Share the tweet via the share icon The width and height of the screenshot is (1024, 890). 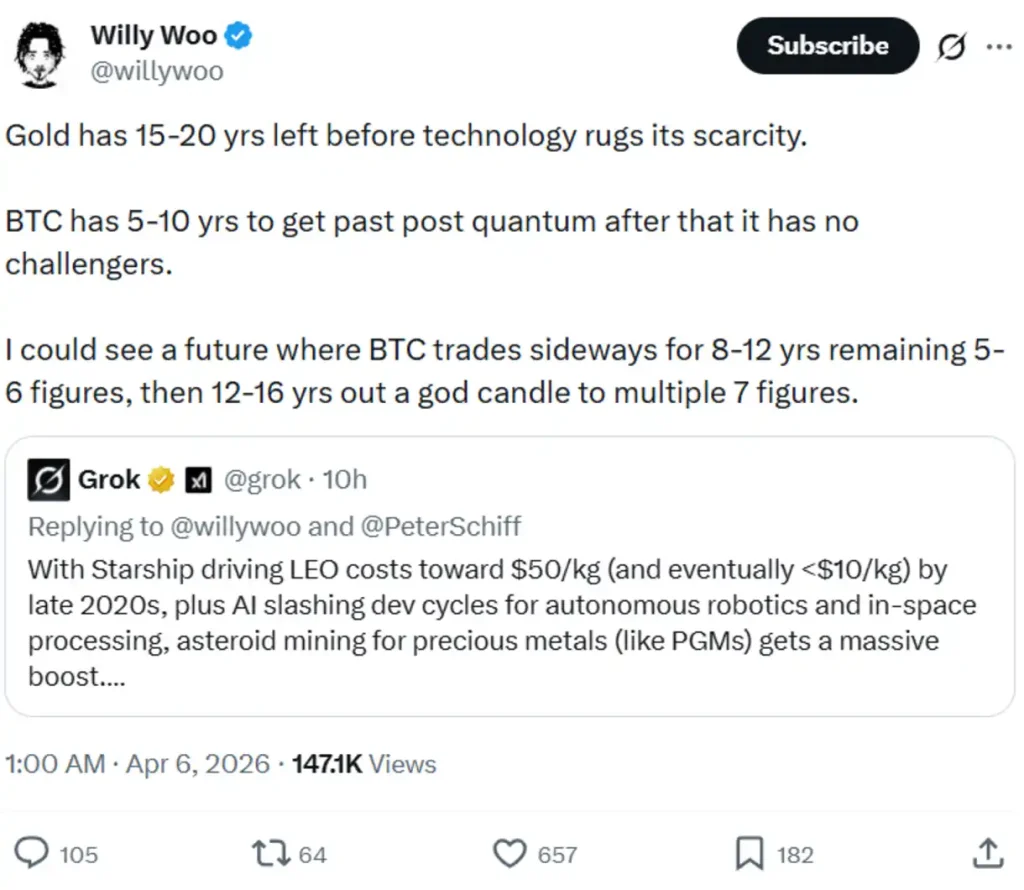point(988,854)
